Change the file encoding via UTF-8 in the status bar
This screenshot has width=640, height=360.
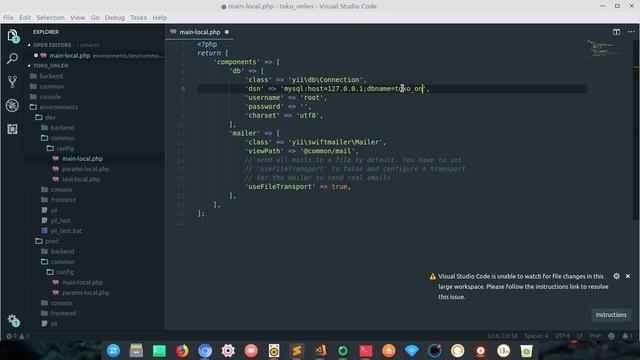tap(562, 336)
